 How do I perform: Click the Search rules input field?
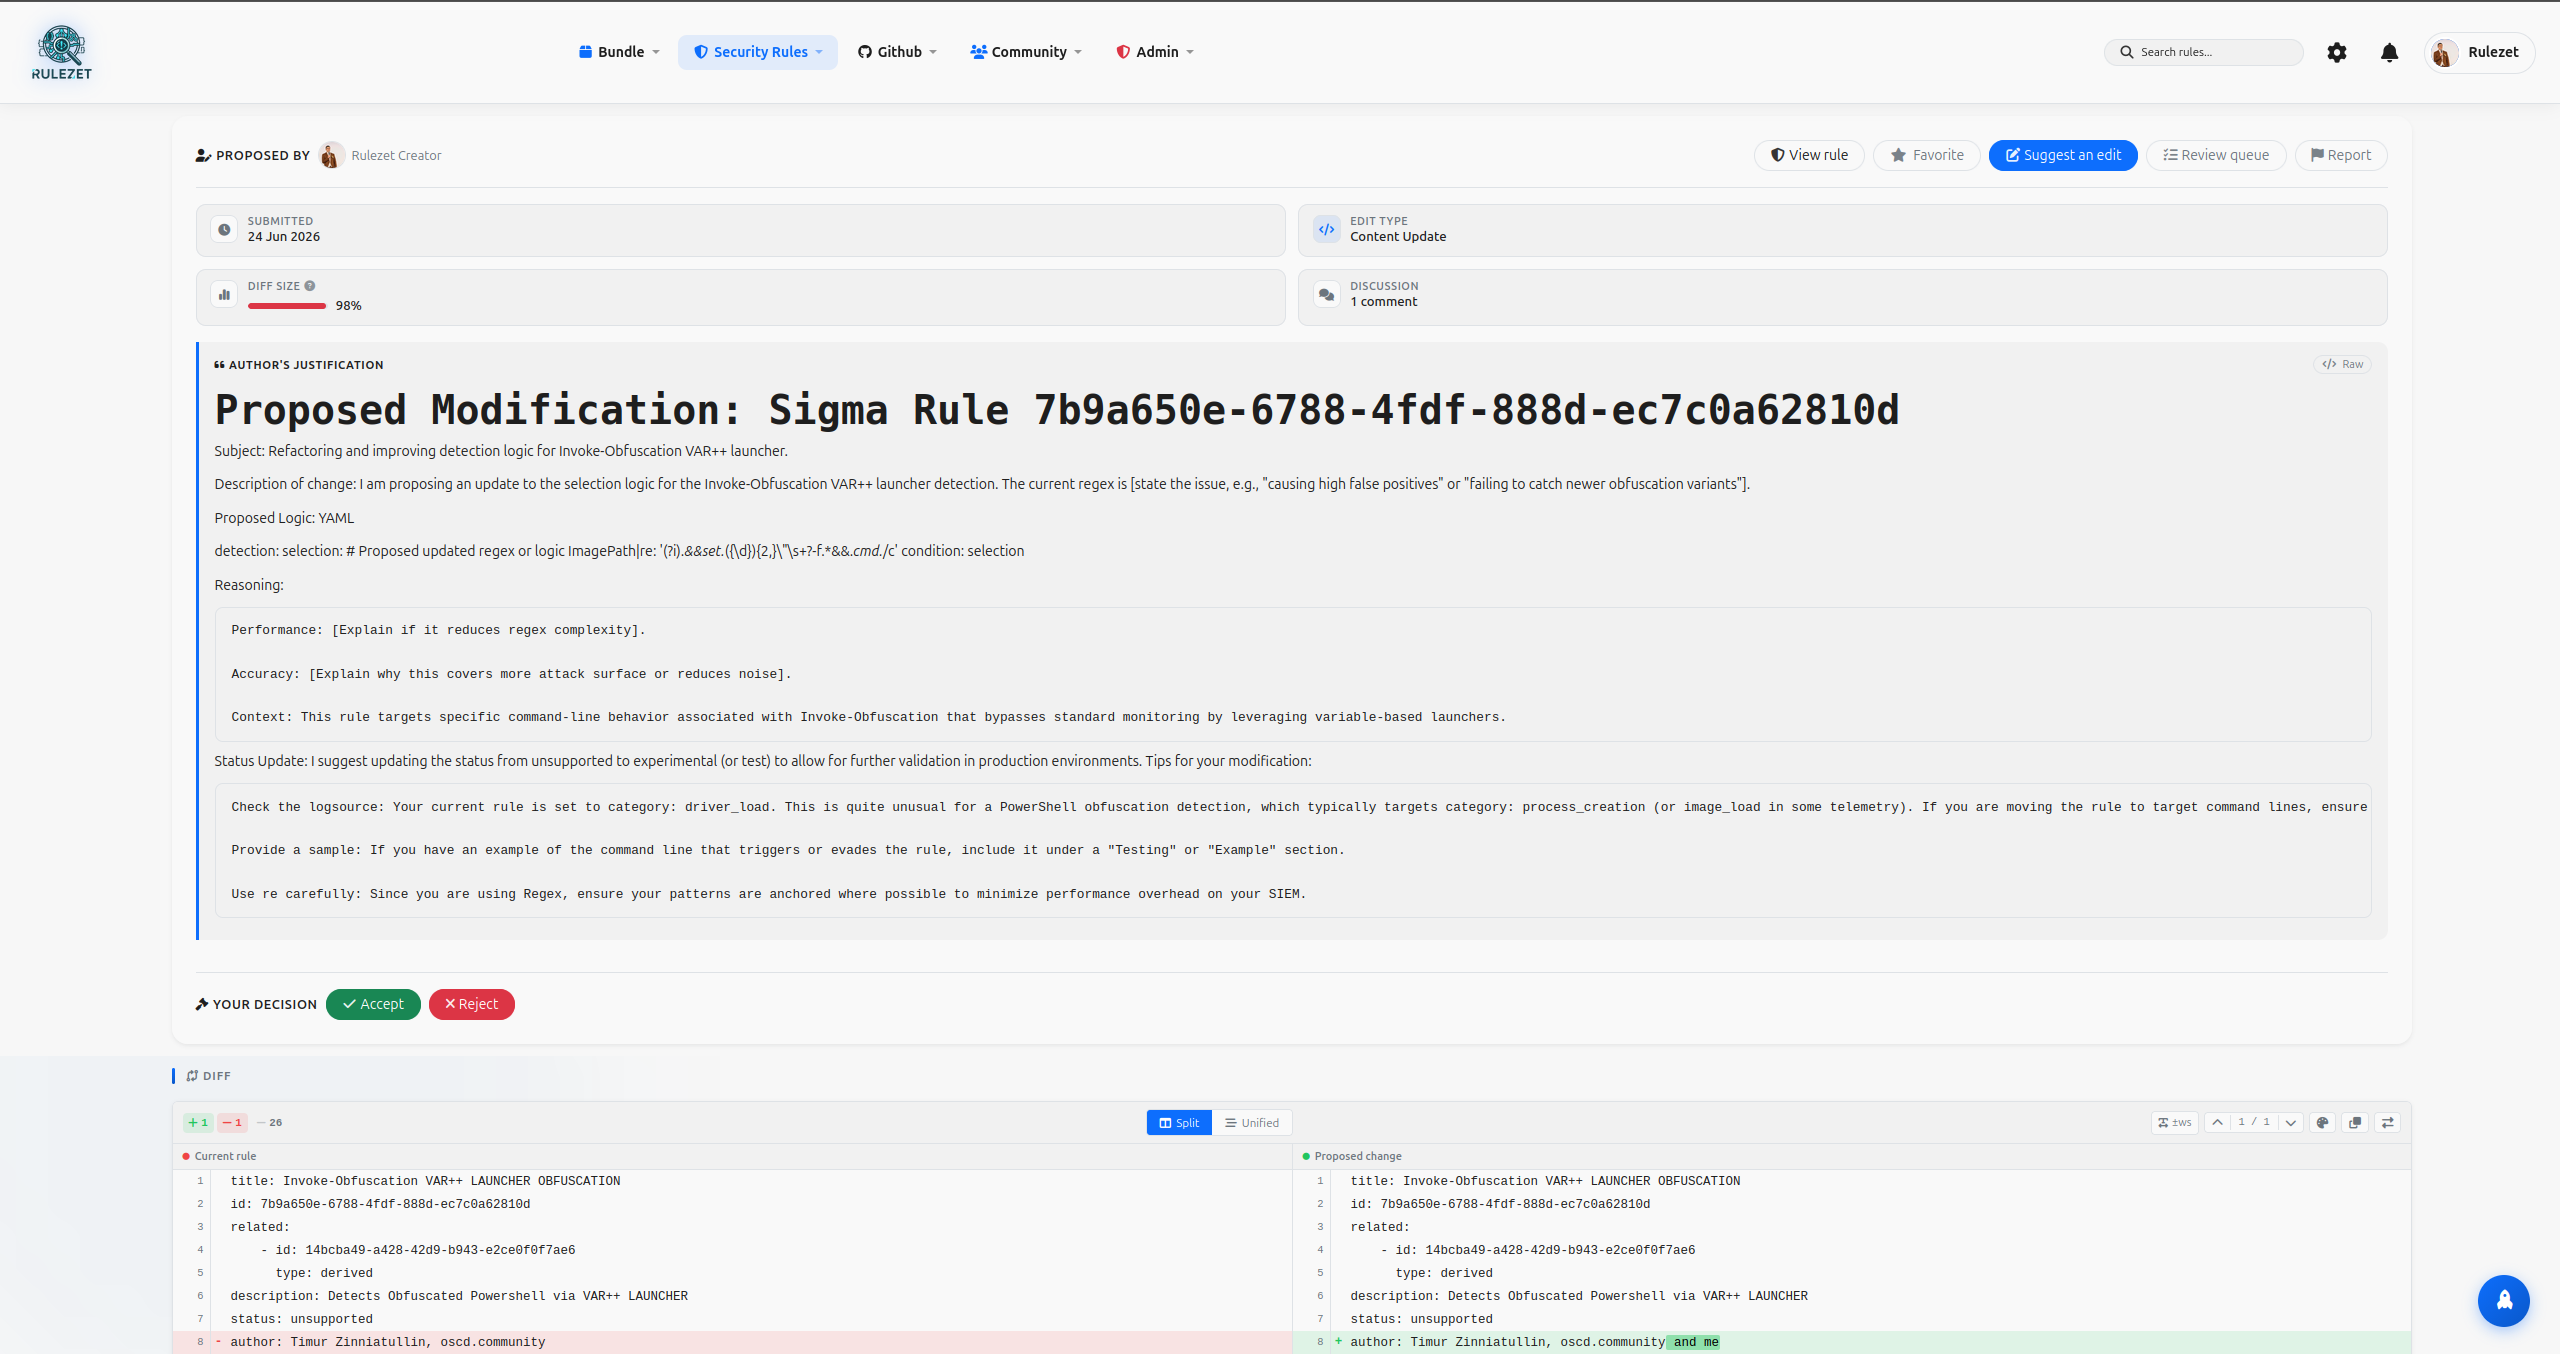(x=2204, y=52)
